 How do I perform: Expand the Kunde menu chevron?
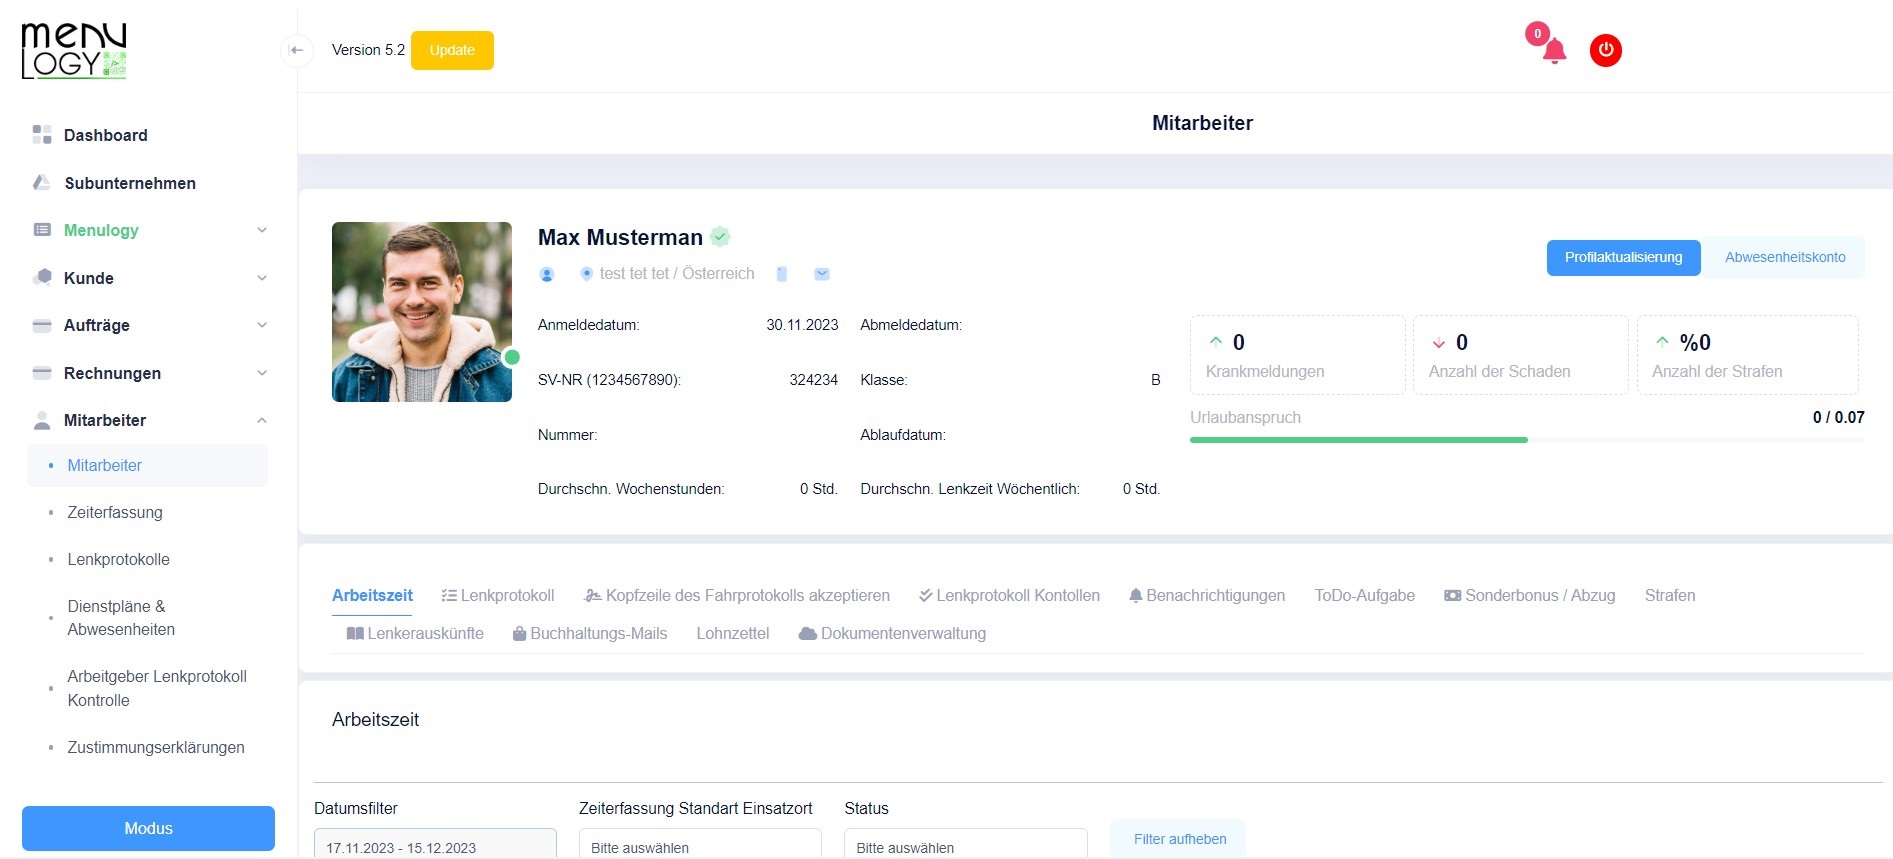click(262, 278)
